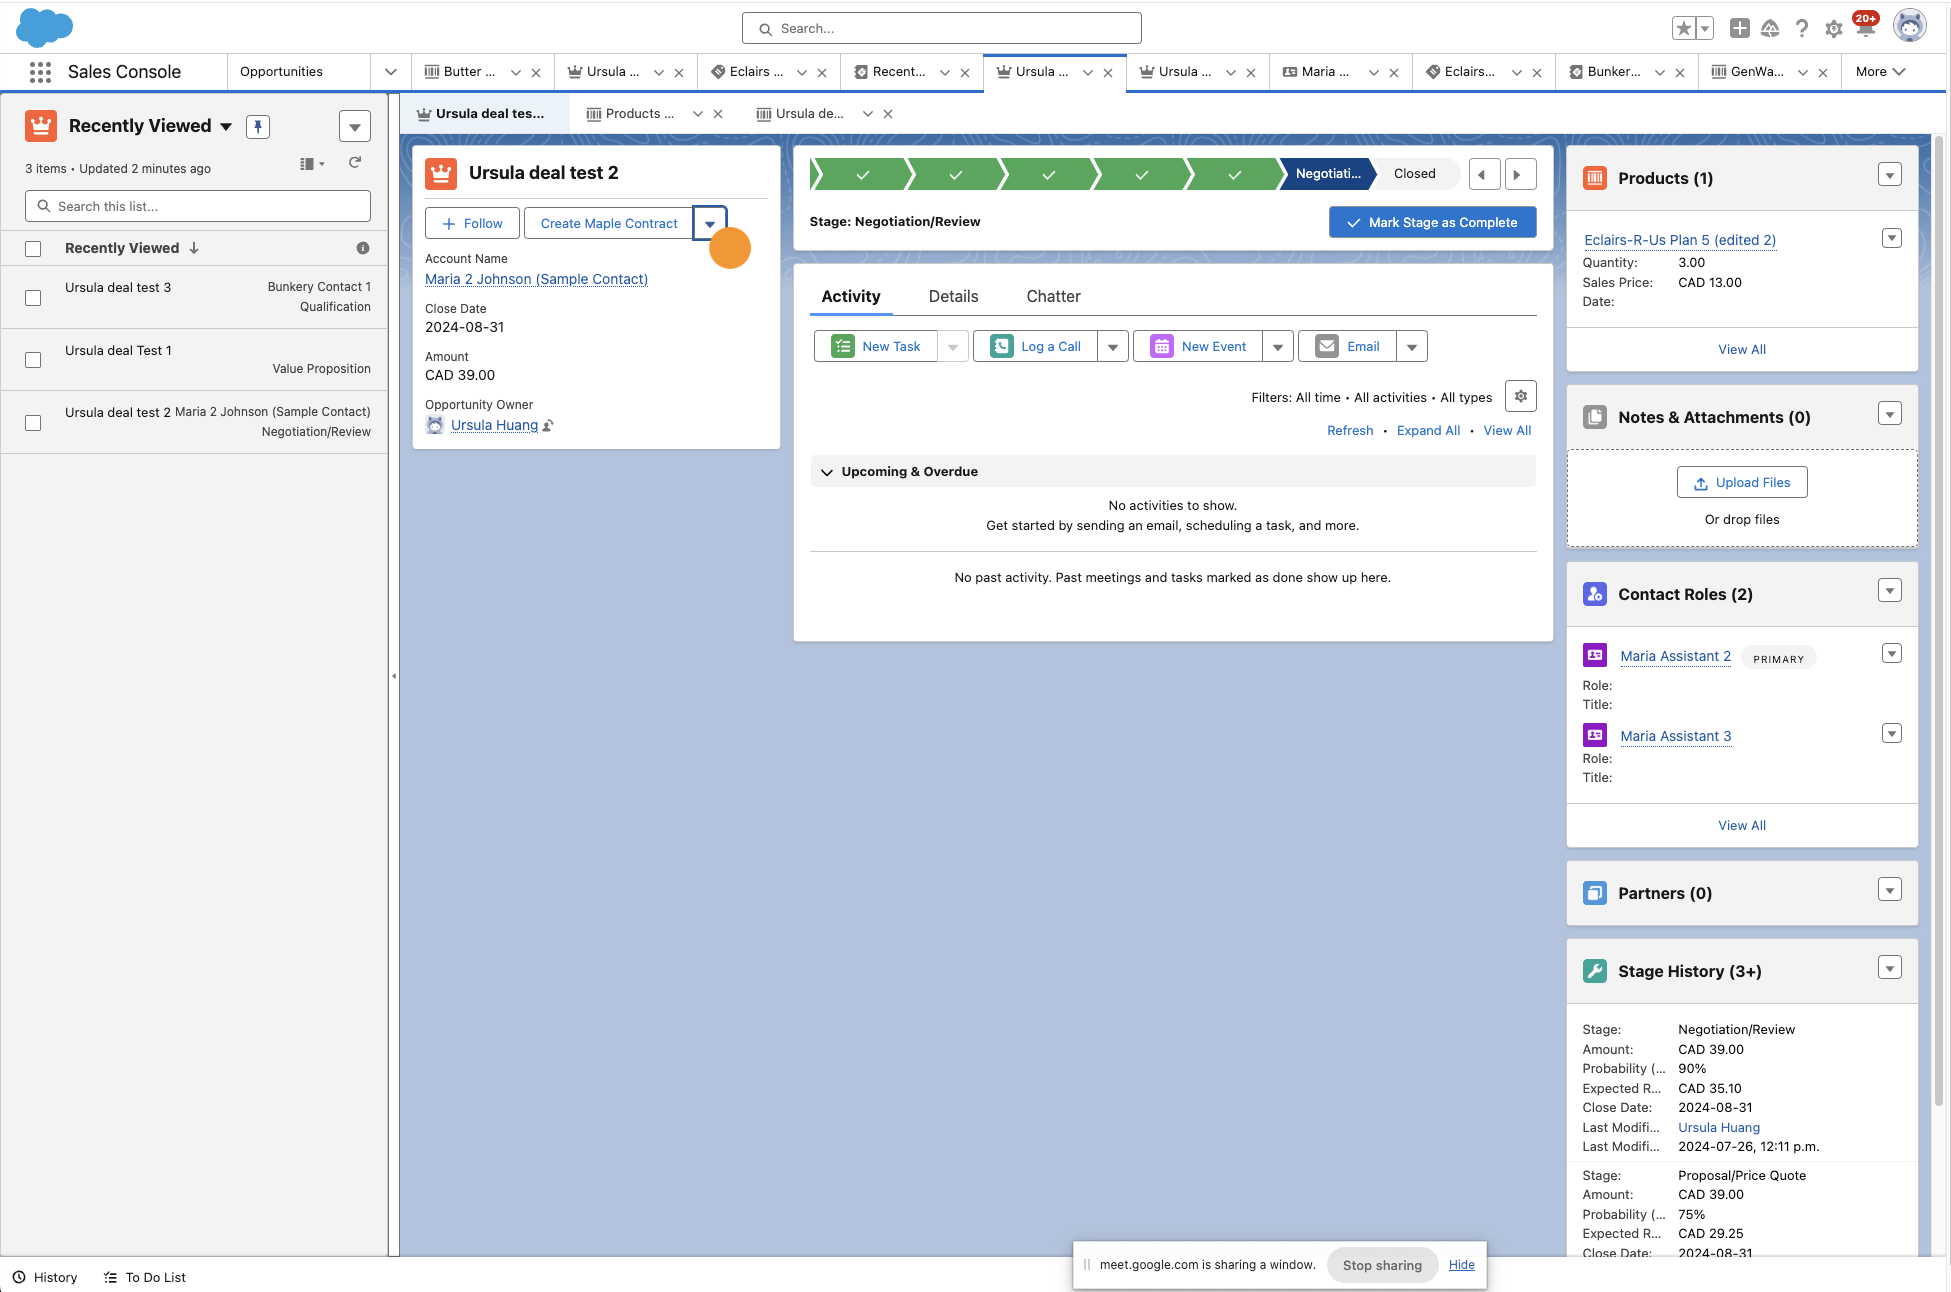Open the Chatter tab
The width and height of the screenshot is (1951, 1292).
(1053, 297)
